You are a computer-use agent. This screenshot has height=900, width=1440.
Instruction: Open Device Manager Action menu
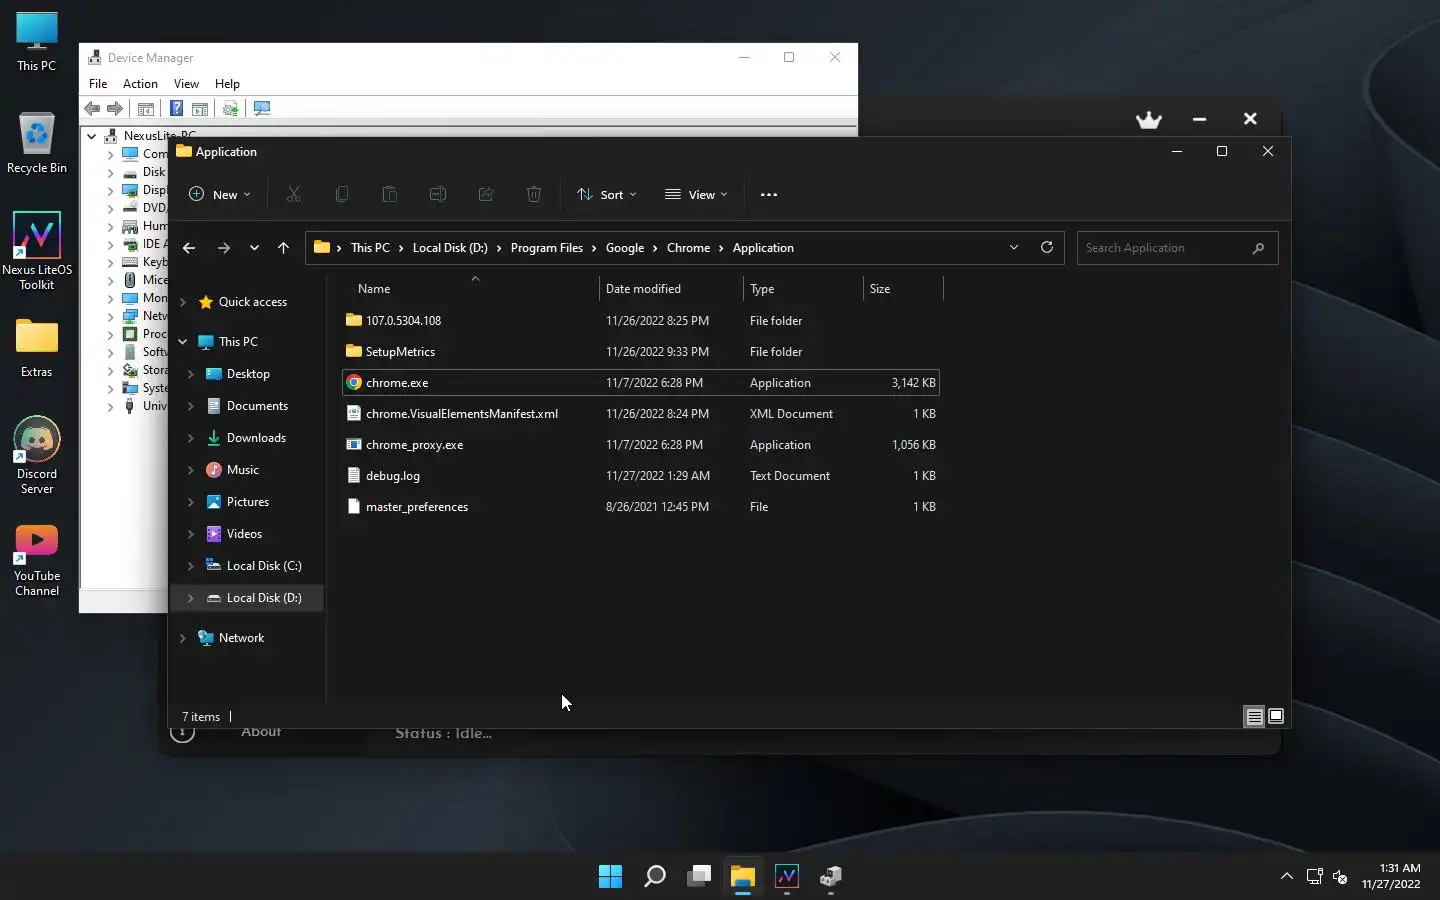coord(140,84)
